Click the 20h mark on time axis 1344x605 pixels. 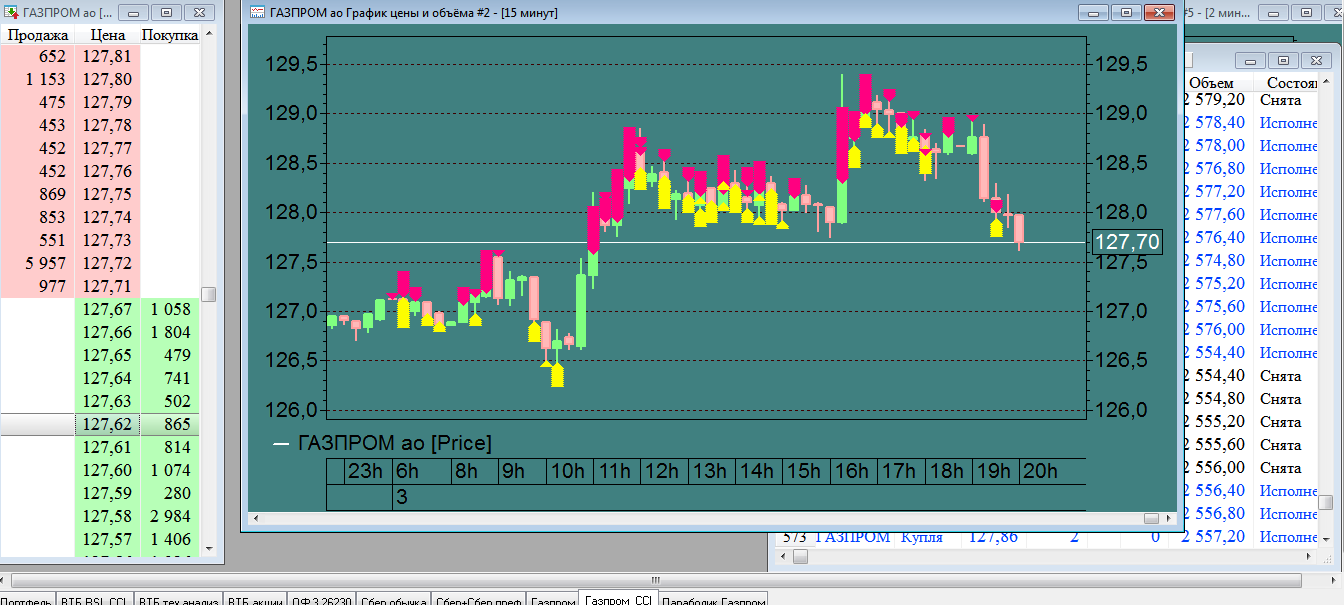[x=1039, y=472]
